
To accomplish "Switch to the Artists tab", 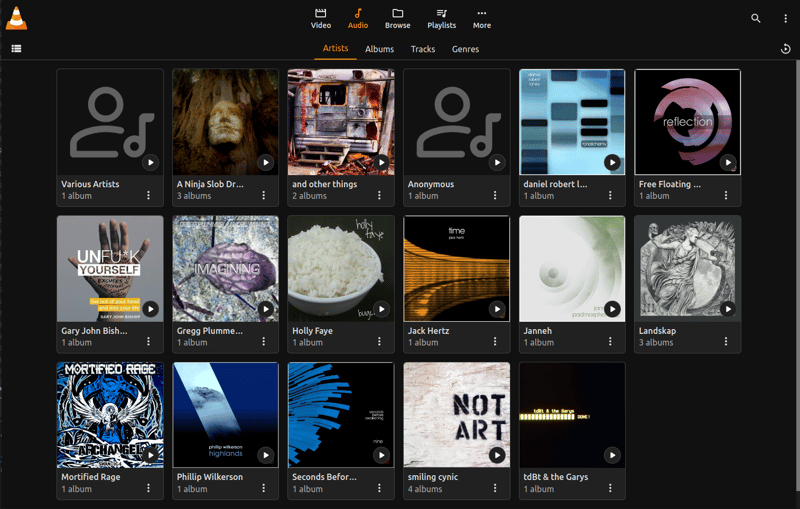I will 335,48.
